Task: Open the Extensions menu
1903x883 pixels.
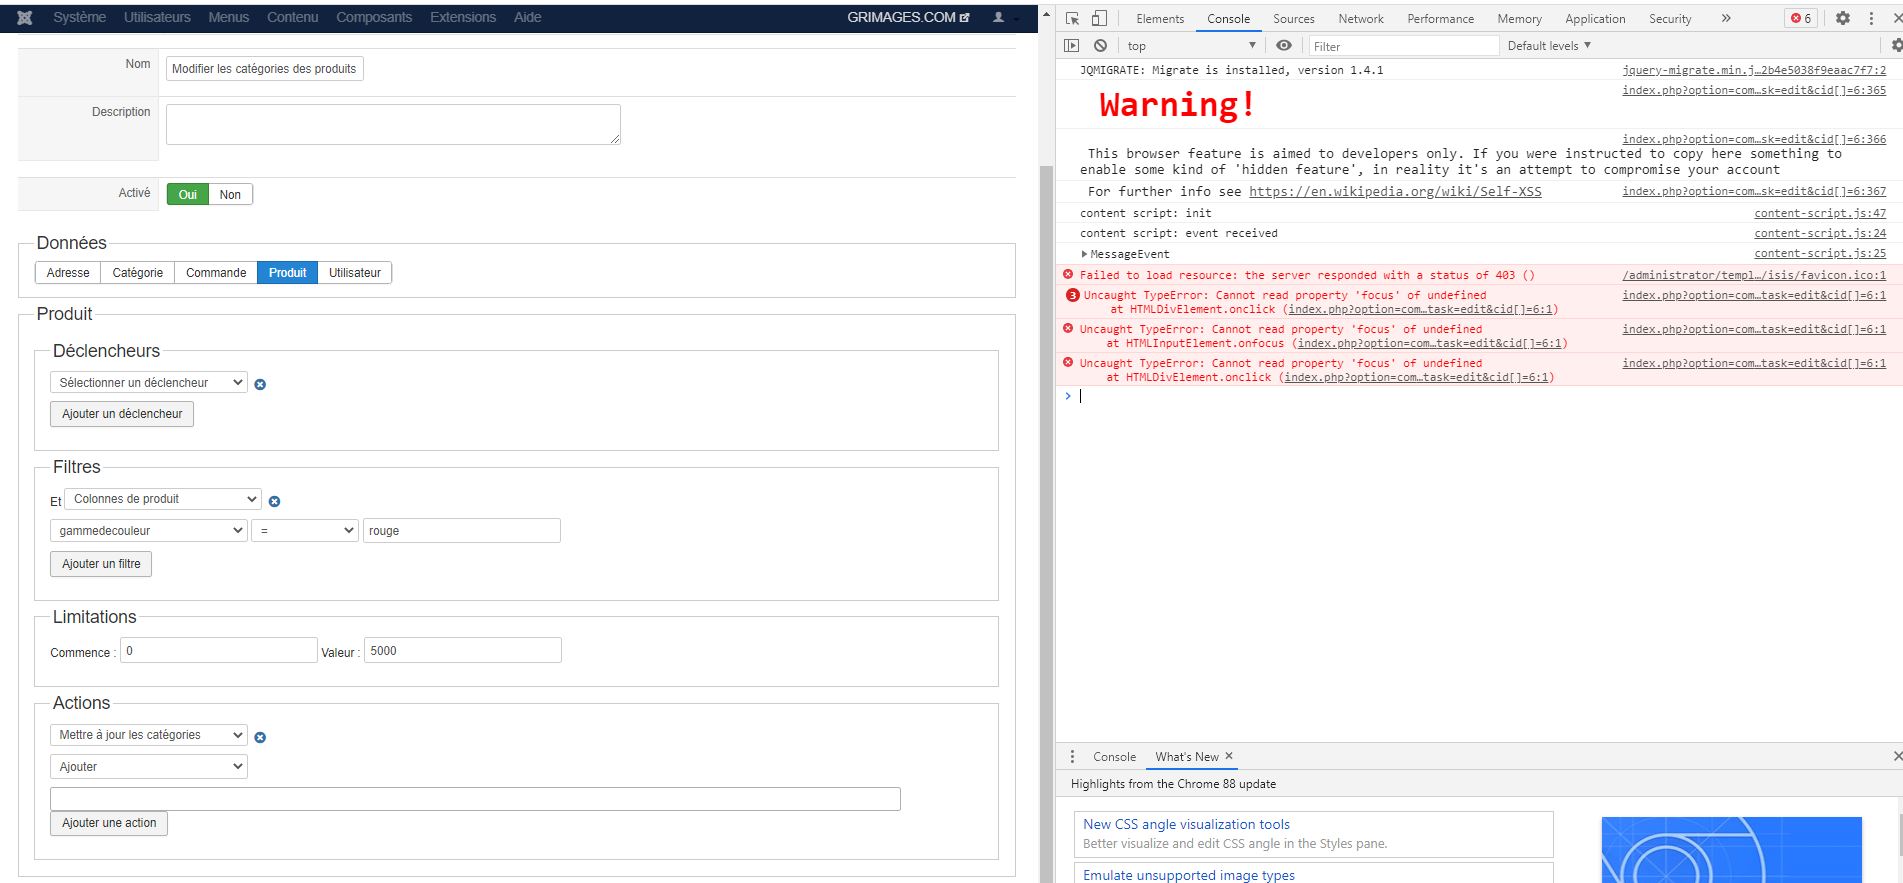Action: (x=463, y=17)
